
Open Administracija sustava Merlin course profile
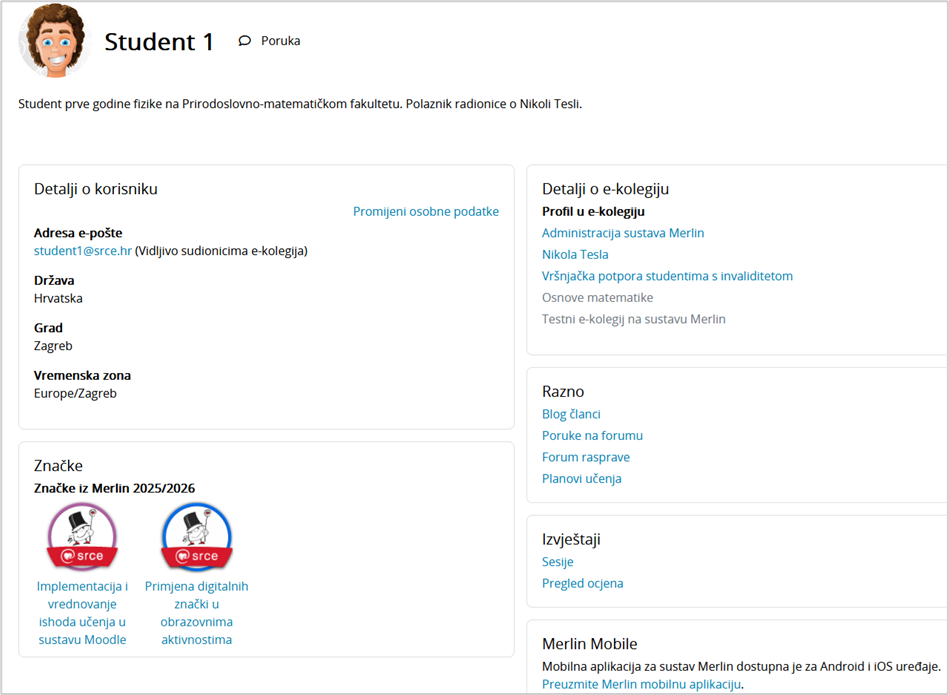623,233
